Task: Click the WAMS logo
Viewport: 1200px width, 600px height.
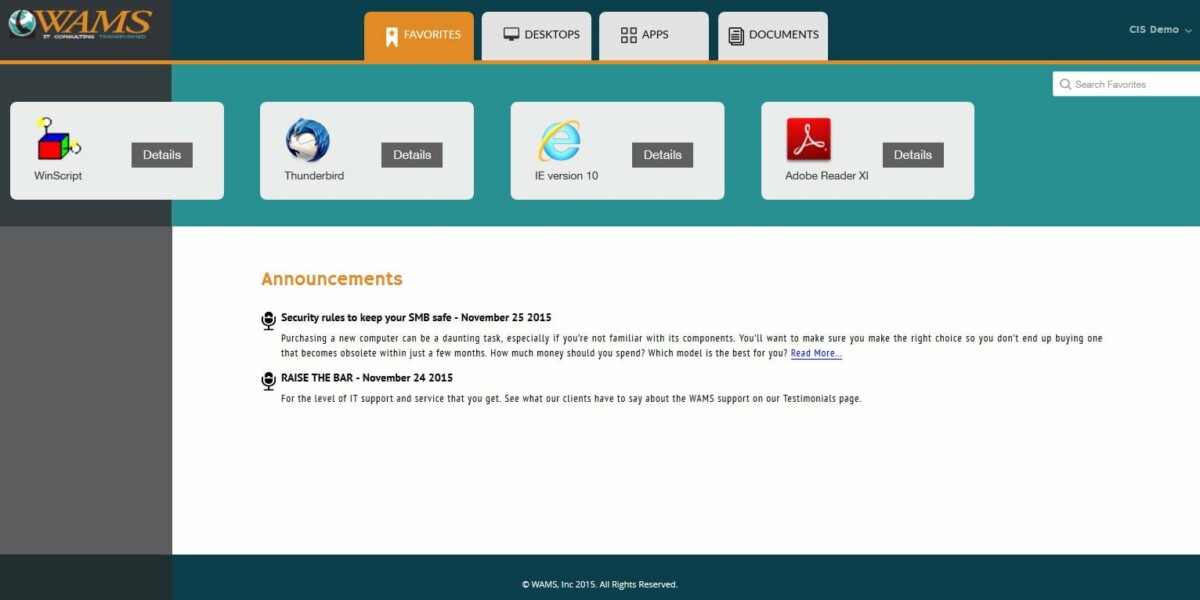Action: (x=81, y=24)
